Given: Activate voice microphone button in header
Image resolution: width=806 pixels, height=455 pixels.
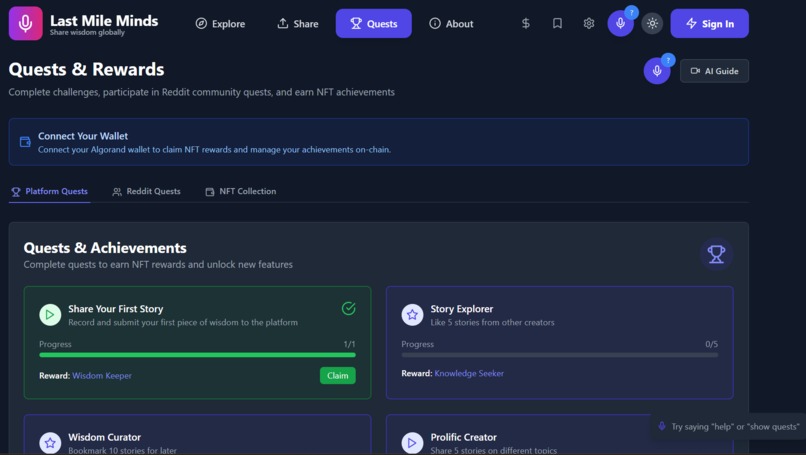Looking at the screenshot, I should click(620, 24).
